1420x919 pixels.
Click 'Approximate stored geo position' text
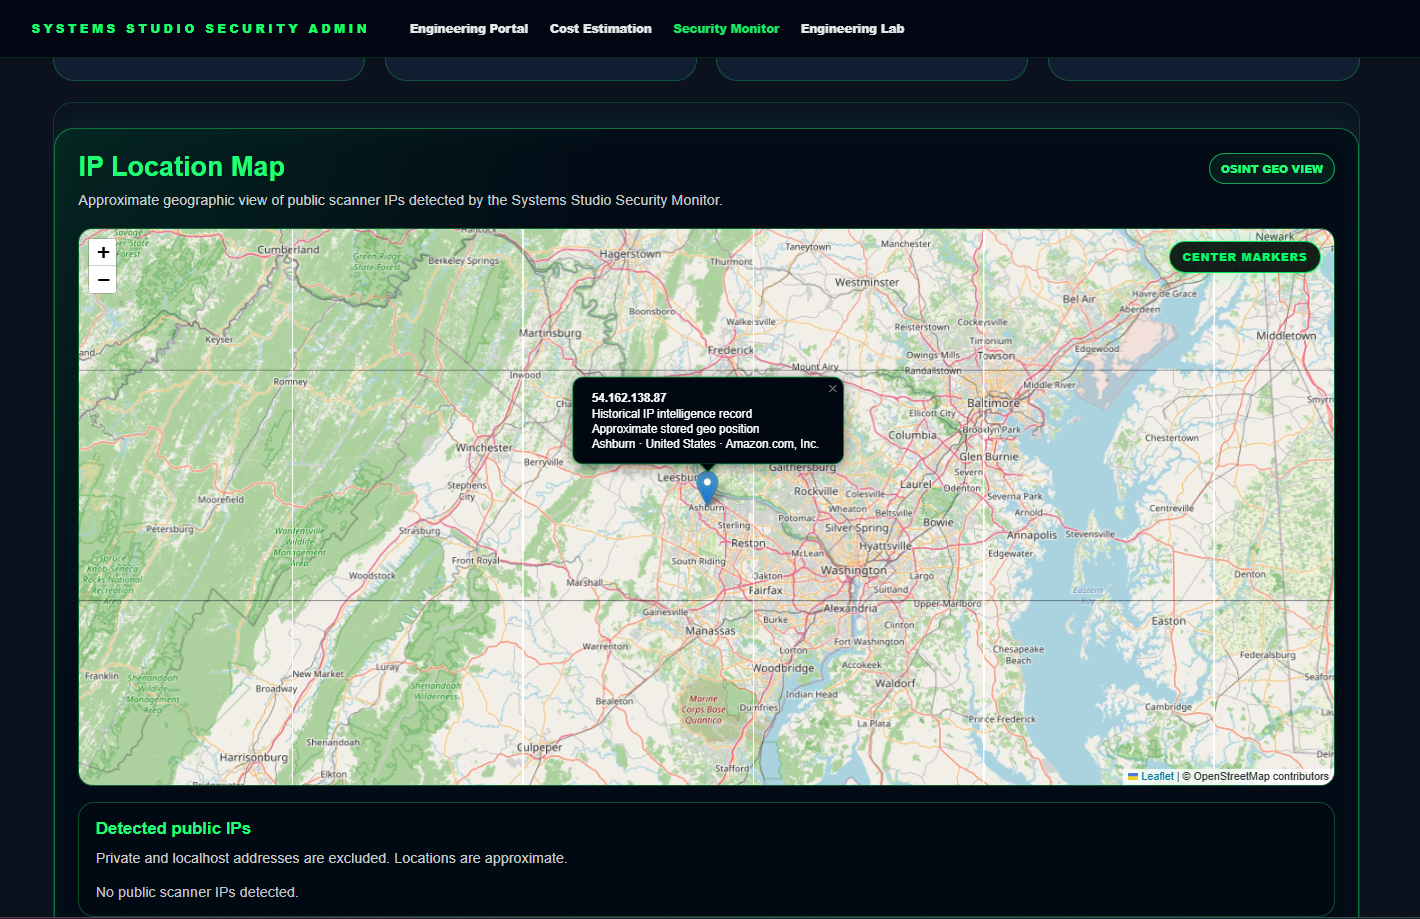(x=675, y=429)
